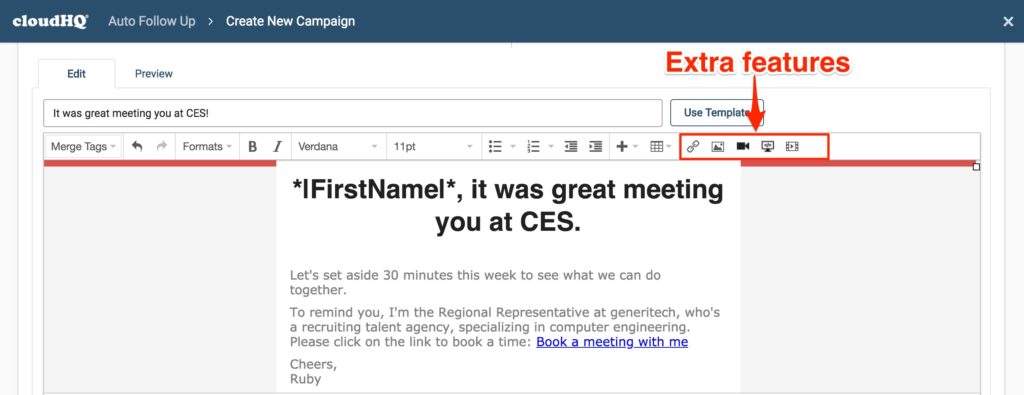Click the cloudHQ logo
The width and height of the screenshot is (1024, 395).
coord(50,21)
